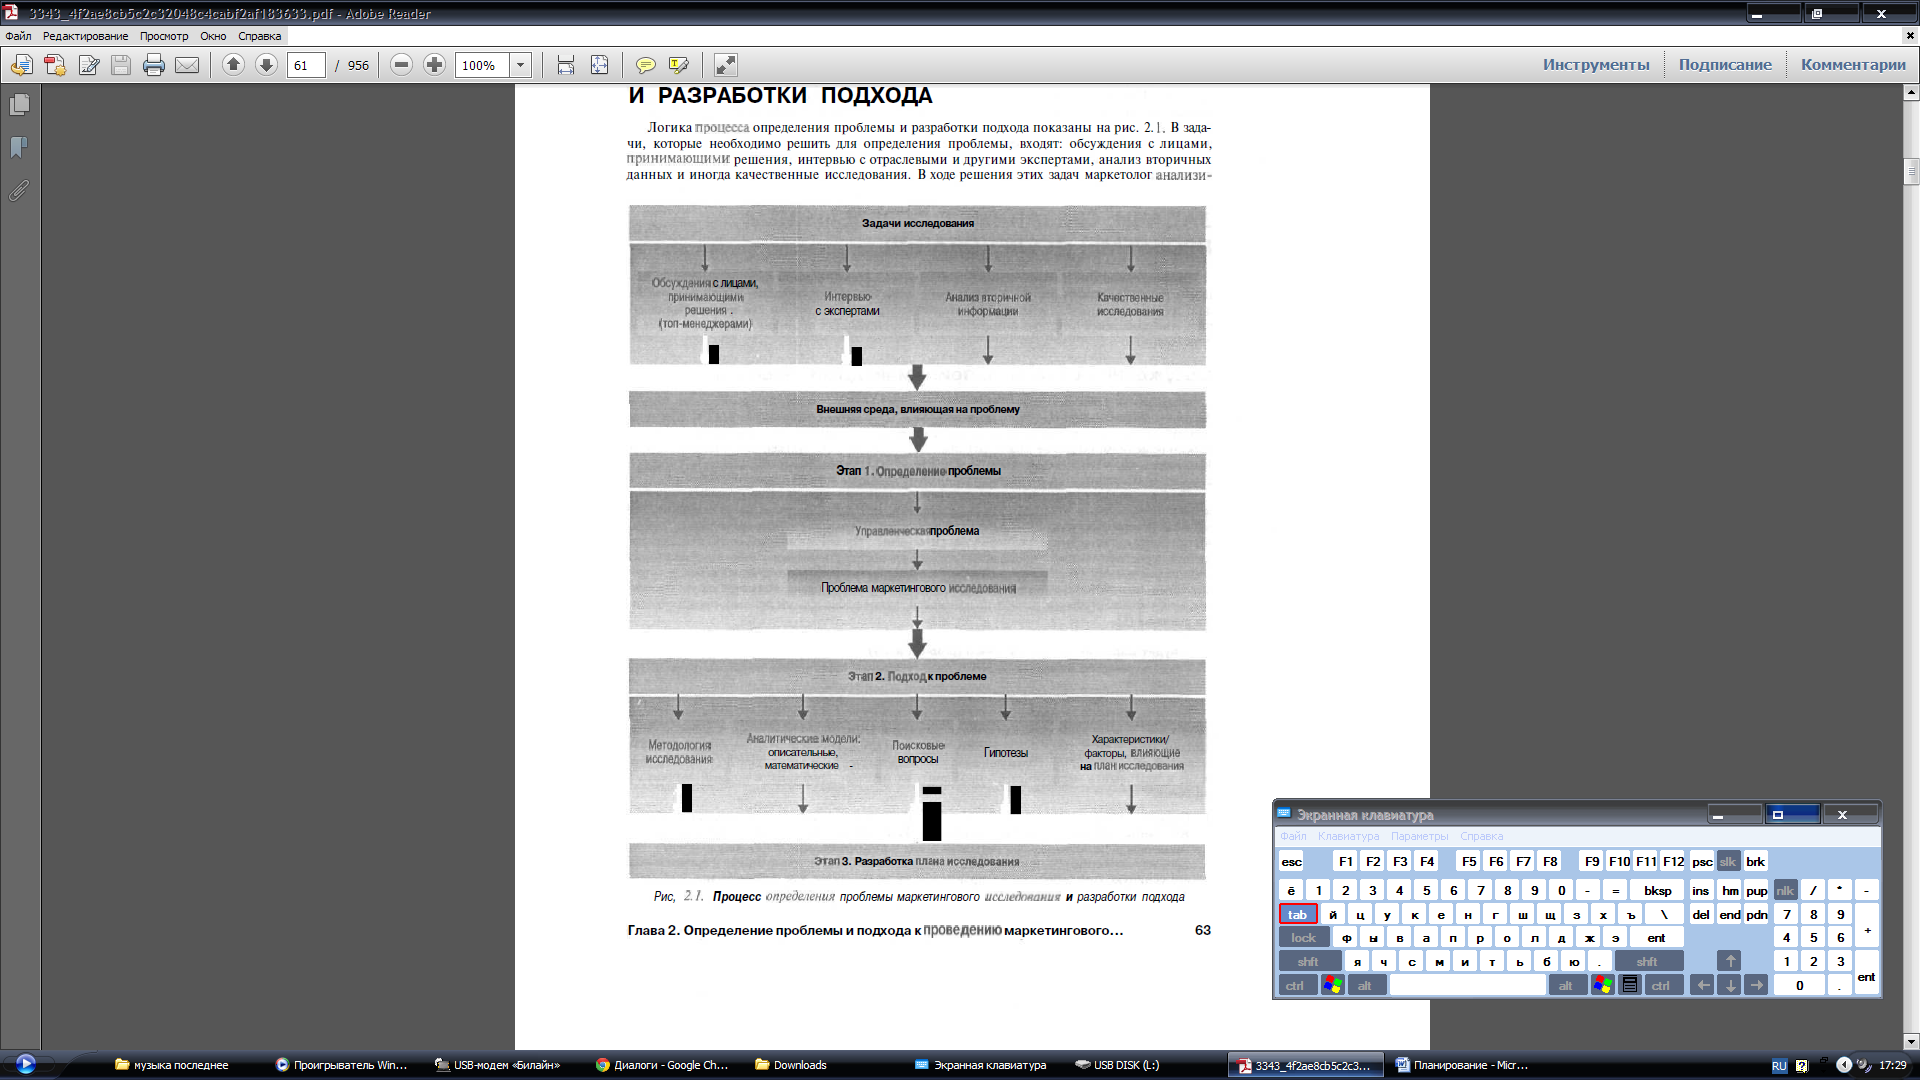Click the zoom out minus button
Screen dimensions: 1920x1080
401,65
